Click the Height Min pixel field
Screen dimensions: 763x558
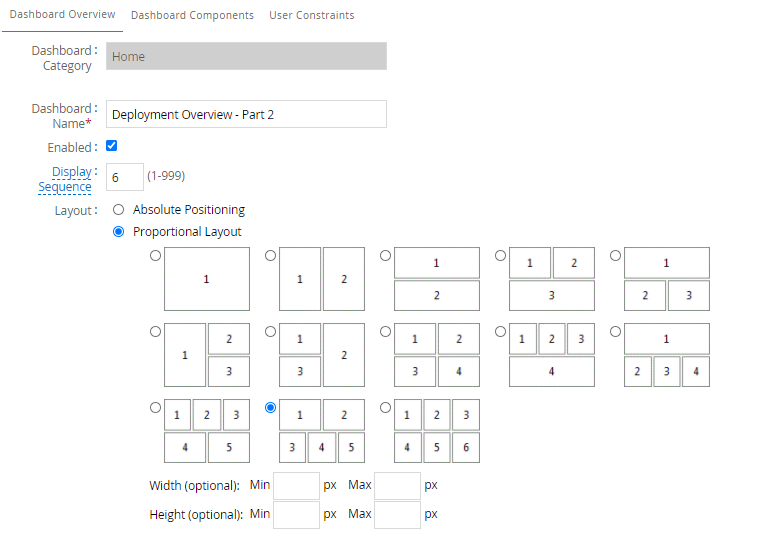tap(296, 514)
